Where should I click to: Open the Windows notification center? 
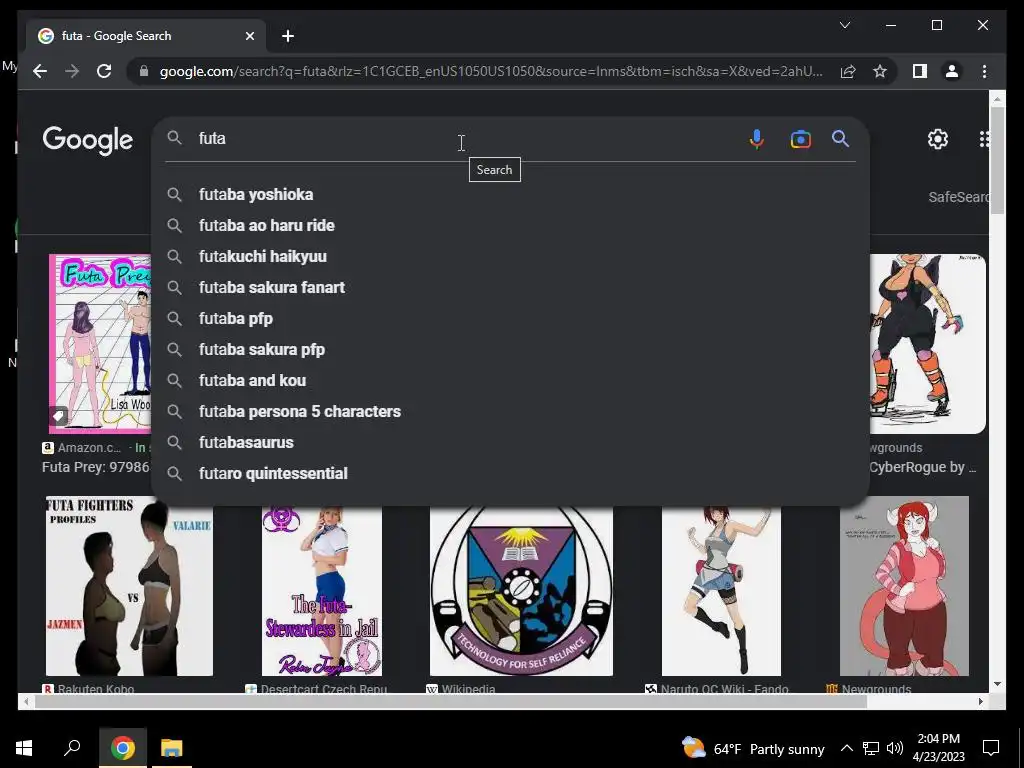pos(991,748)
